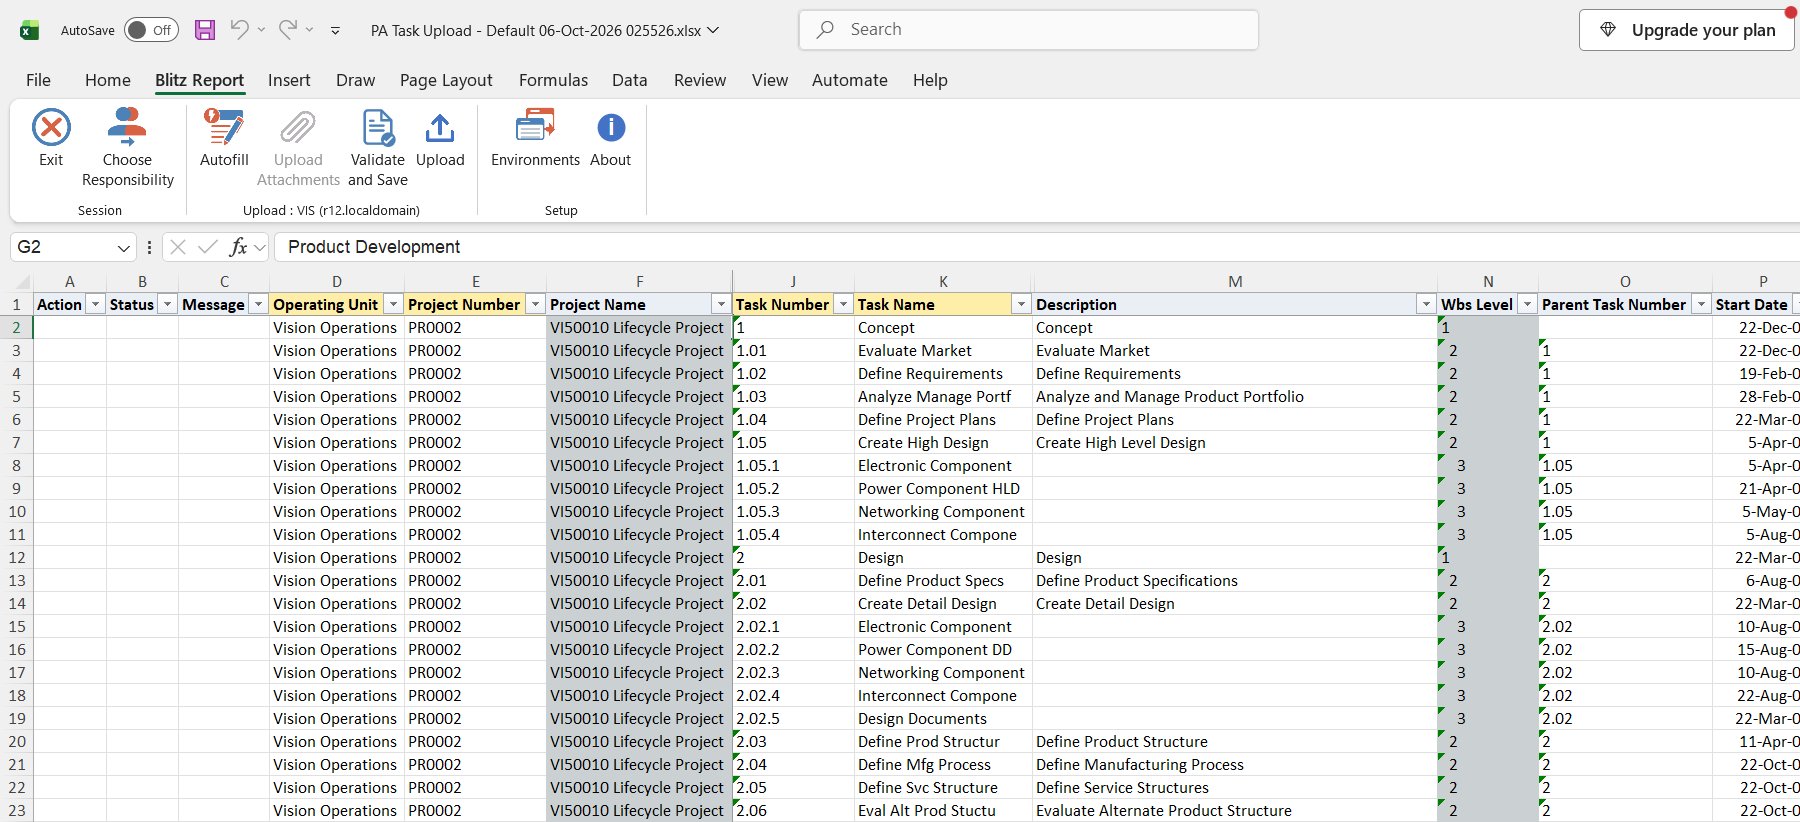Open the Page Layout tab
This screenshot has width=1800, height=822.
446,80
